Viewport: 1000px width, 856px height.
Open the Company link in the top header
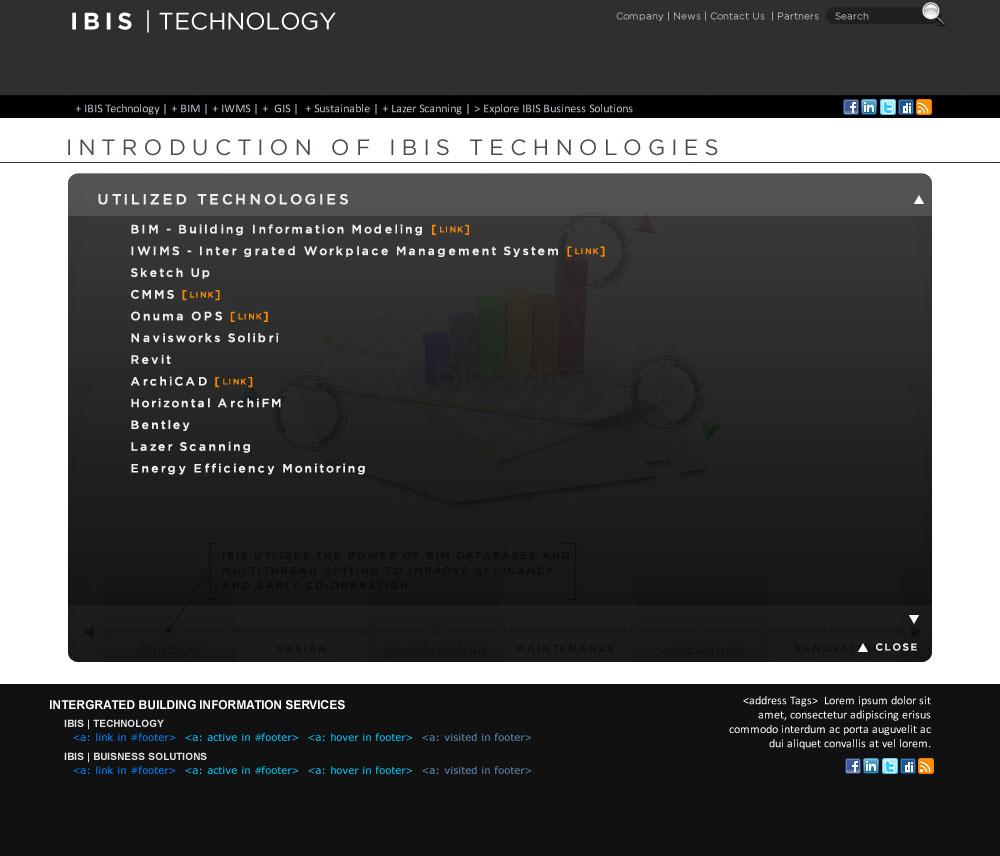coord(640,16)
